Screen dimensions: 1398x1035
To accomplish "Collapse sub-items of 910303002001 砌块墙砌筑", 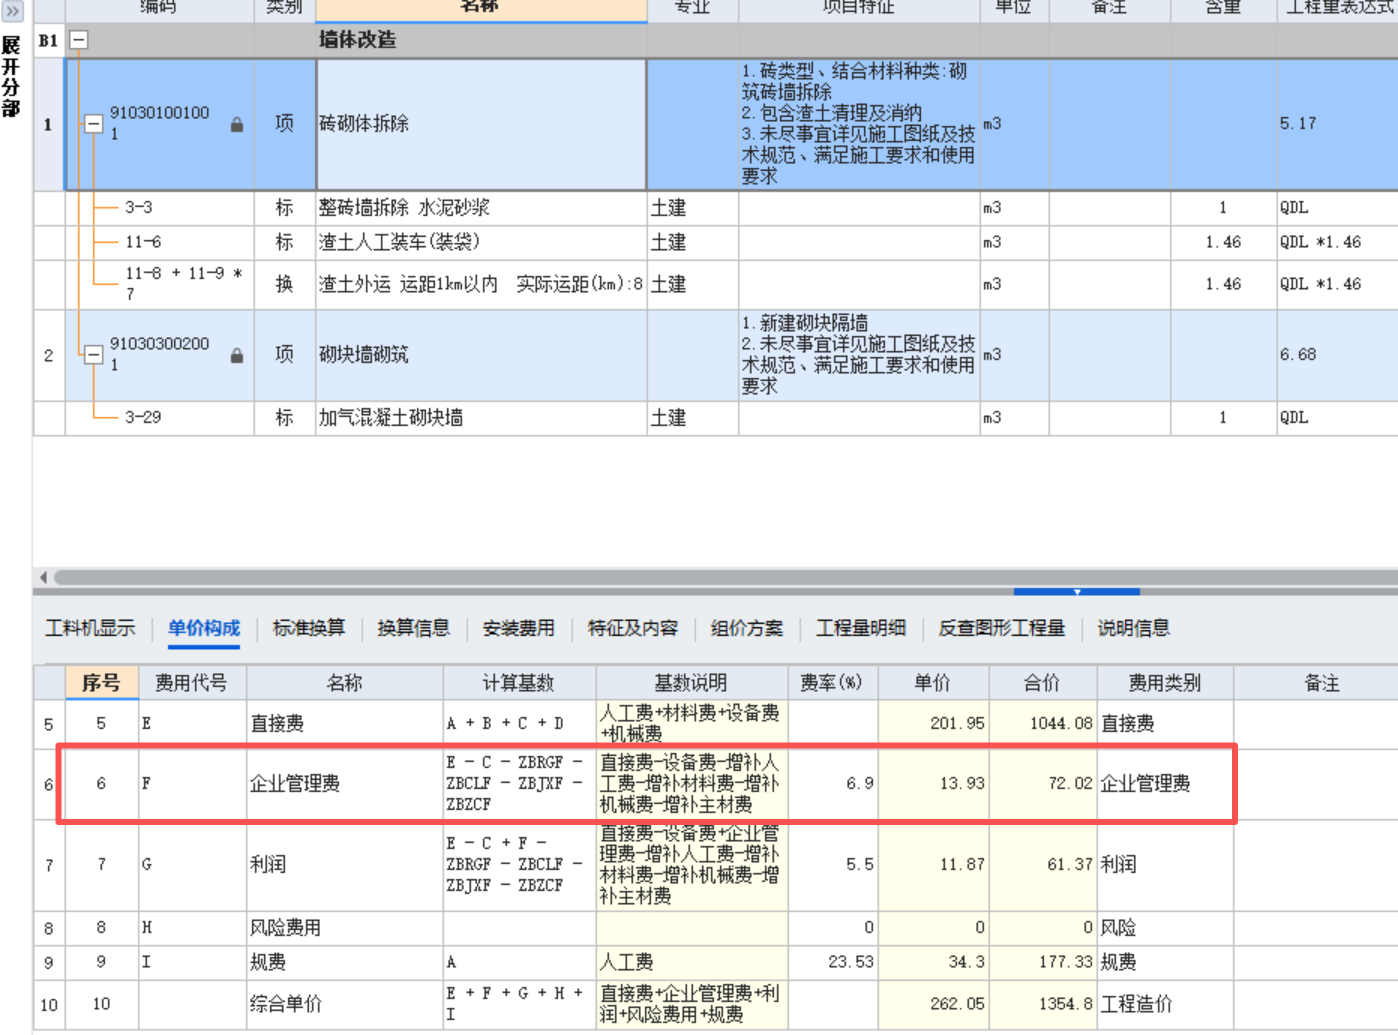I will [93, 354].
